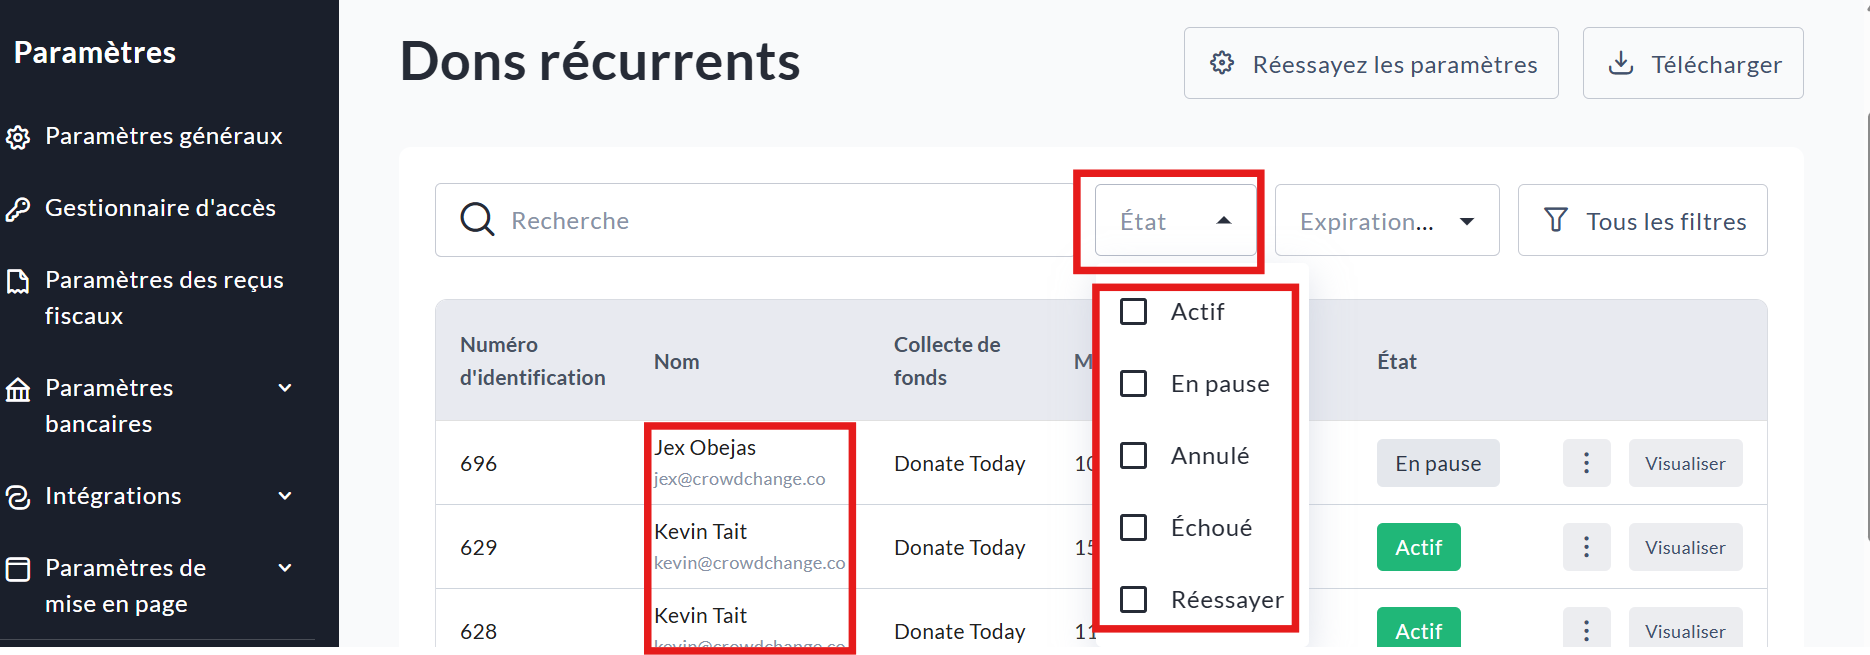This screenshot has height=655, width=1870.
Task: Expand the Paramètres bancaires submenu chevron
Action: [x=285, y=388]
